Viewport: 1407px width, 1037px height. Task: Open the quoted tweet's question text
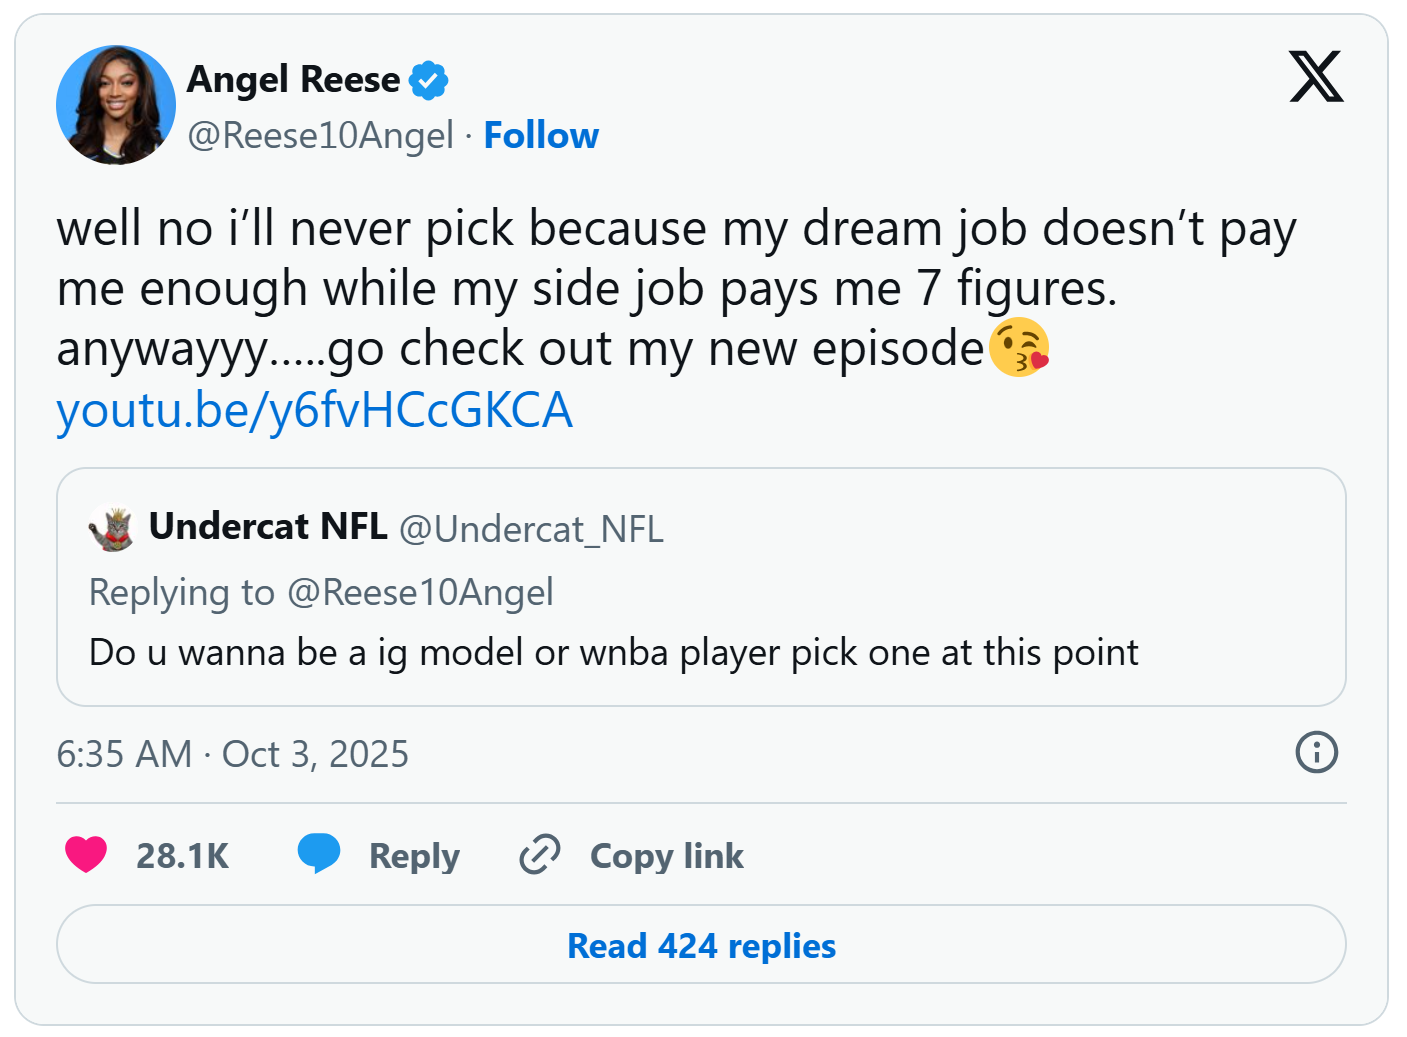pyautogui.click(x=613, y=652)
